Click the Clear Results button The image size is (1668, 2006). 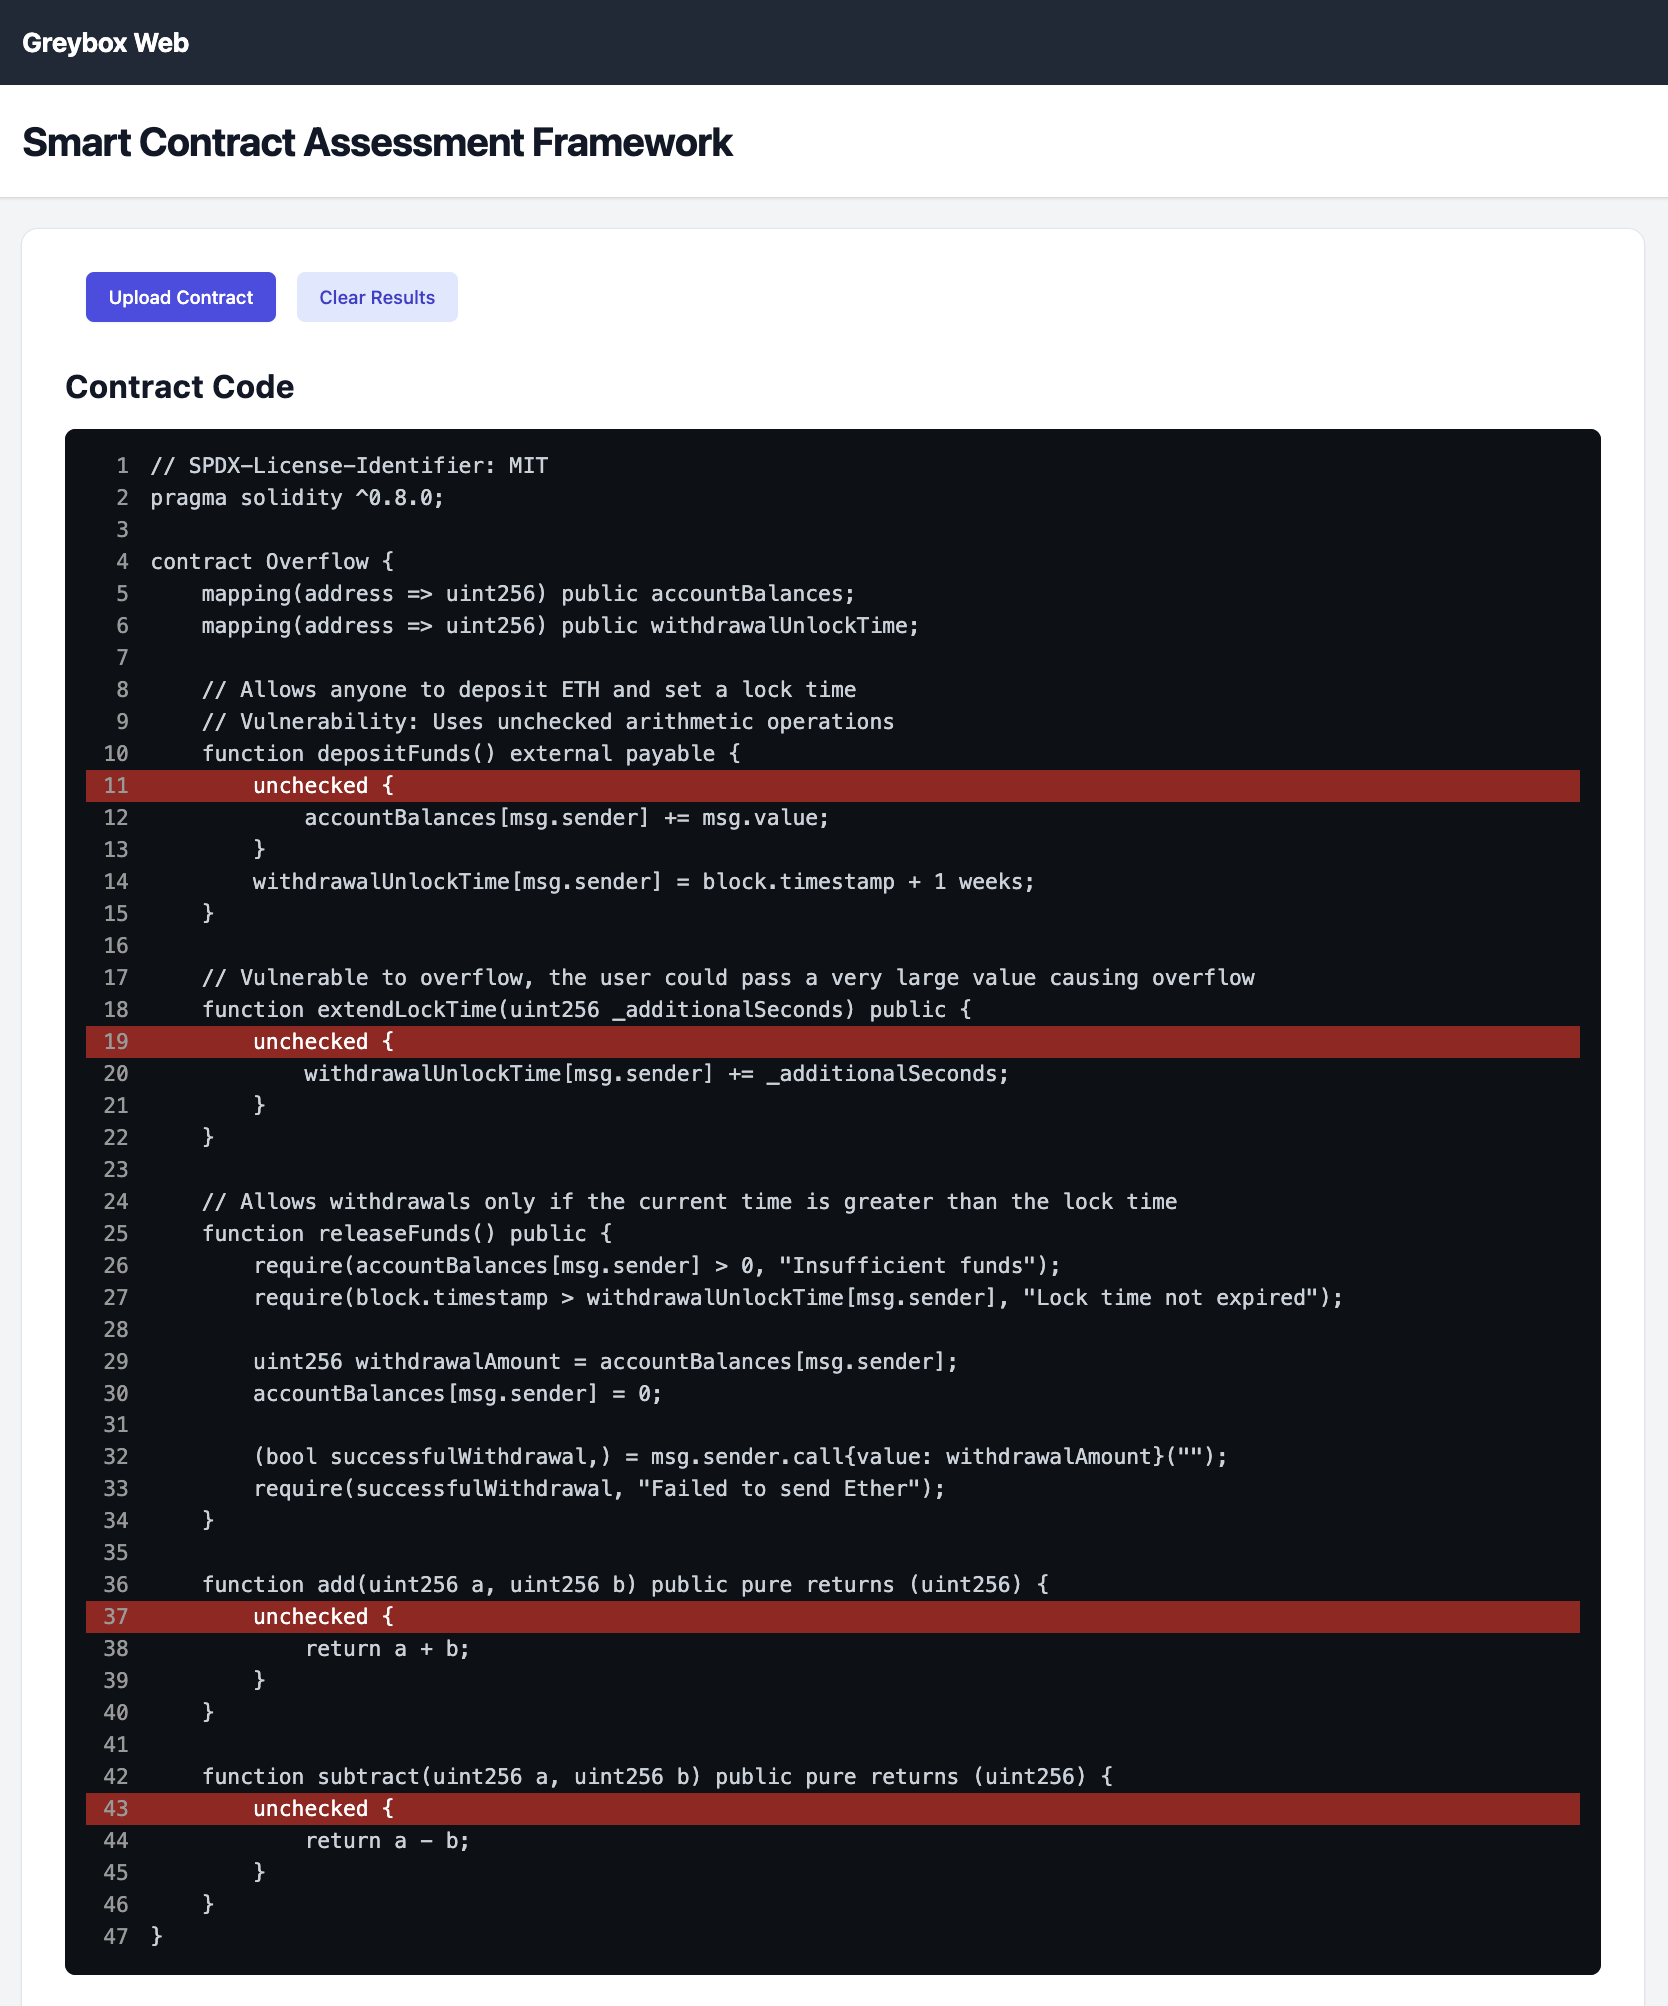pyautogui.click(x=377, y=297)
